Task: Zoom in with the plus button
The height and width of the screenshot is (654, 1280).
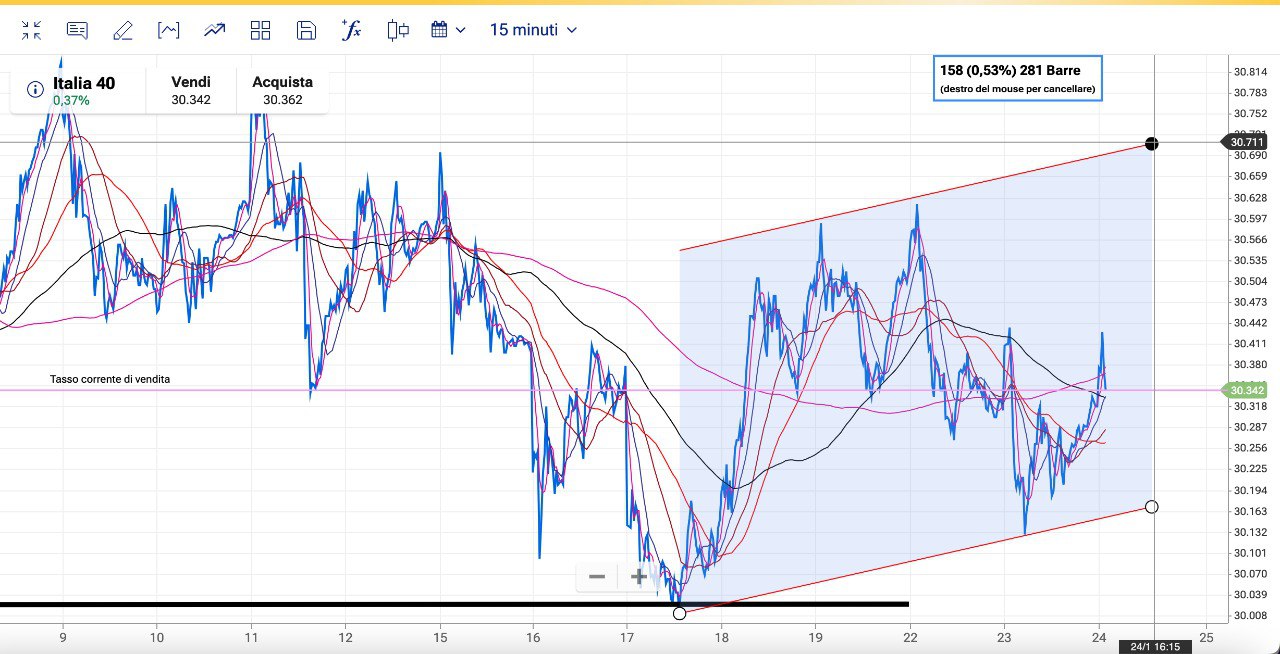Action: point(638,577)
